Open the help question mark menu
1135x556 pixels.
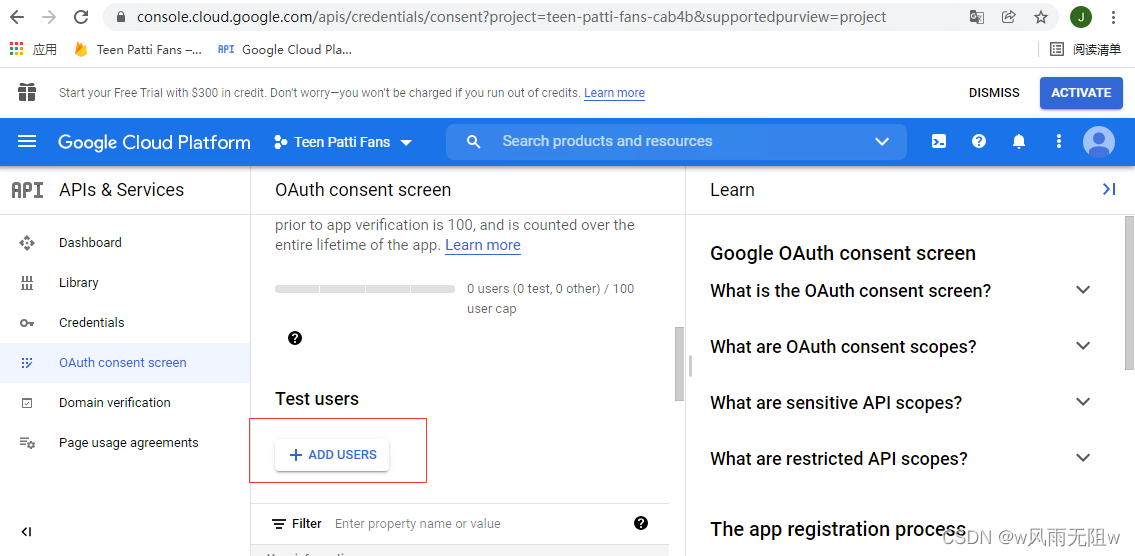(x=979, y=142)
